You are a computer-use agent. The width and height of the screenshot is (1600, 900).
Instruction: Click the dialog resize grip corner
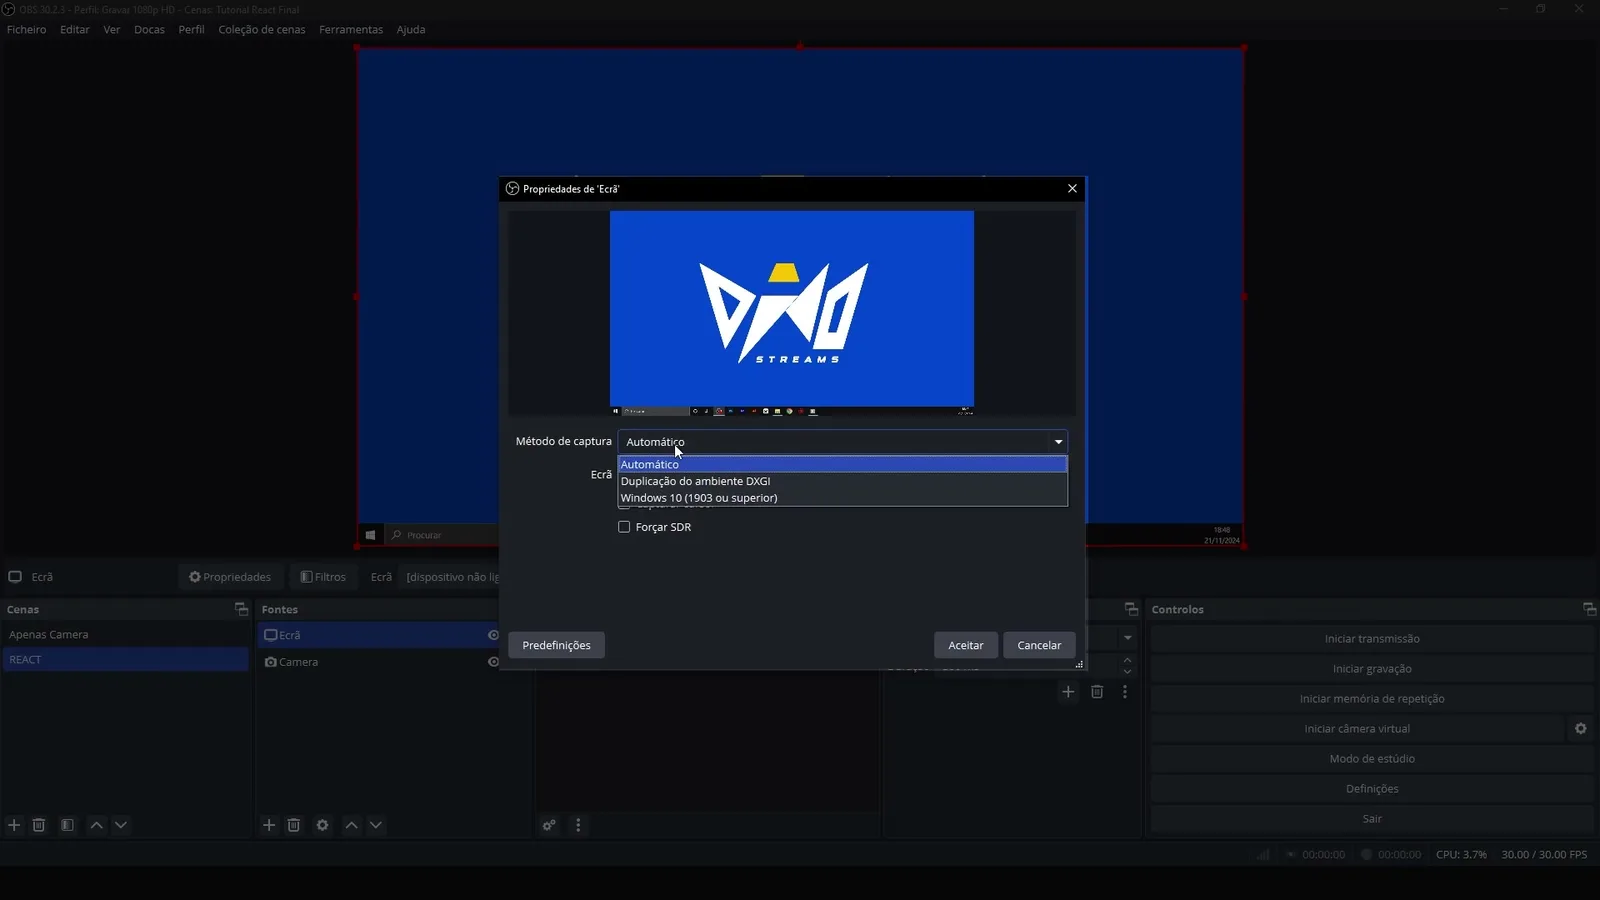(x=1079, y=664)
